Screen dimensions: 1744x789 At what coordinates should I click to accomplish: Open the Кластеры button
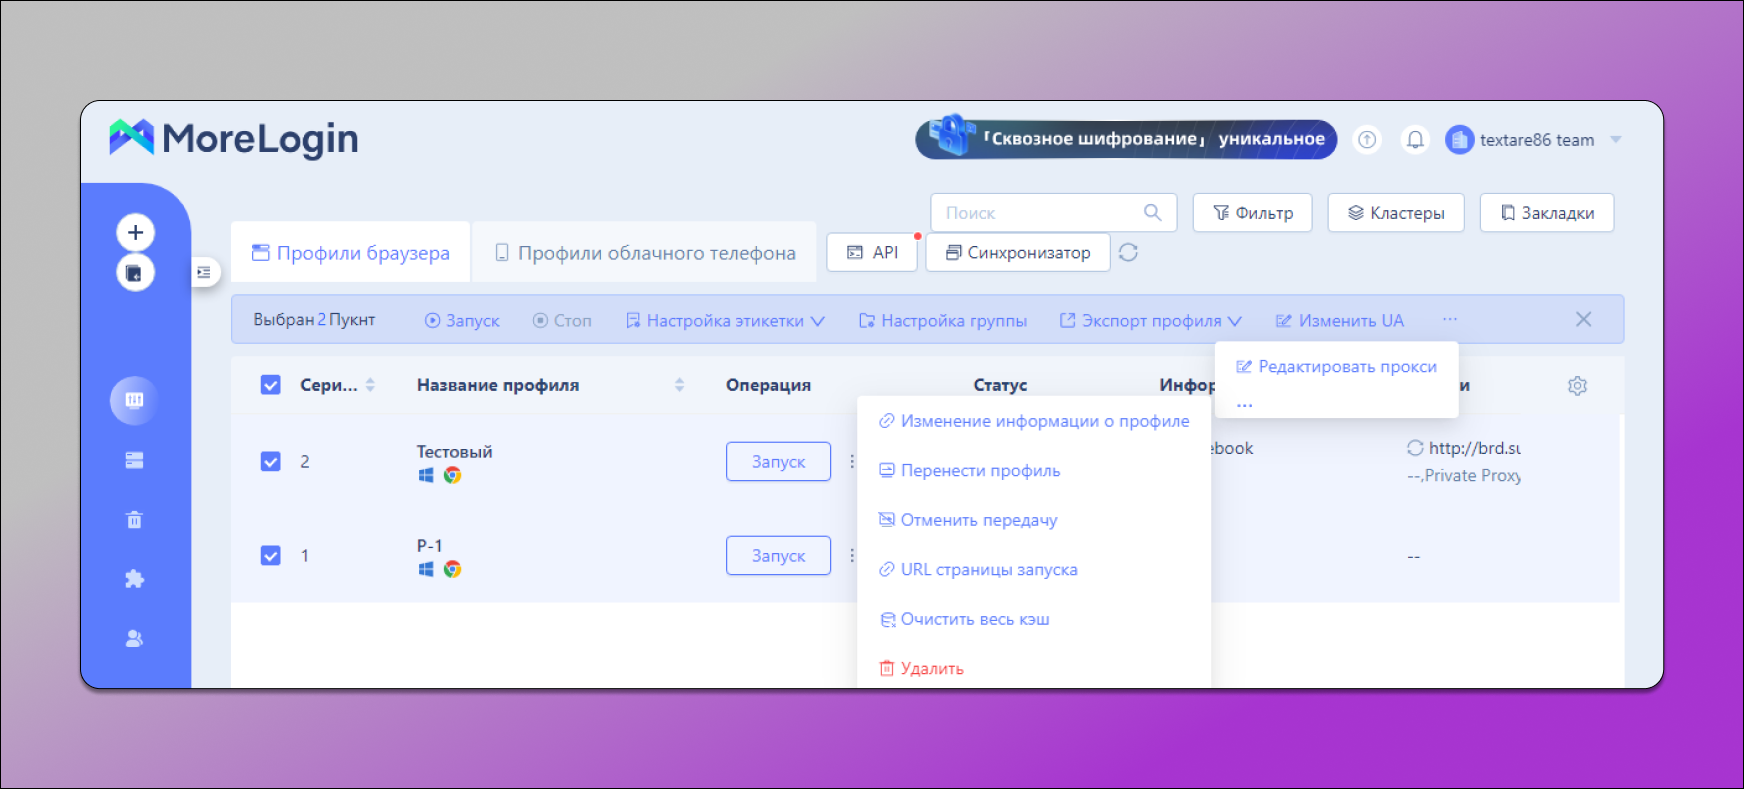(1396, 213)
